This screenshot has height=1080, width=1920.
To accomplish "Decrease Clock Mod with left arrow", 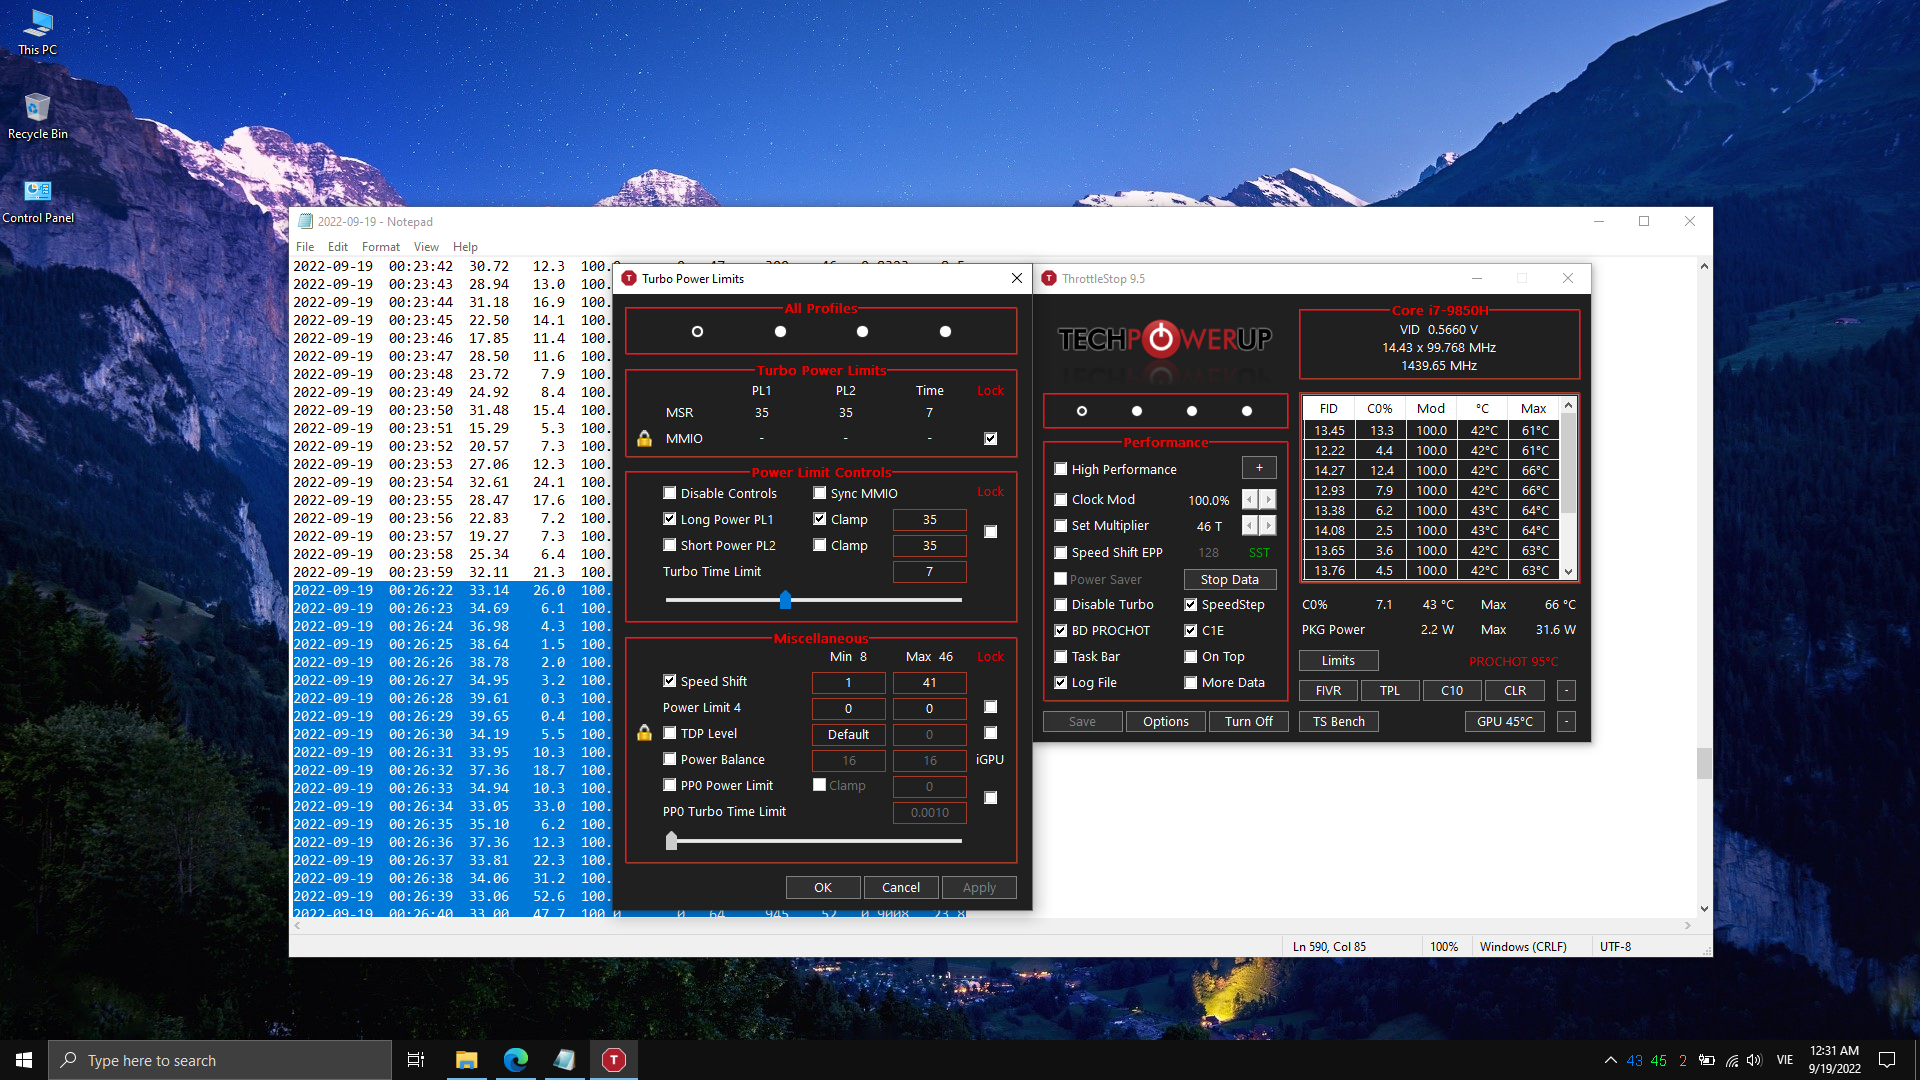I will [x=1250, y=499].
